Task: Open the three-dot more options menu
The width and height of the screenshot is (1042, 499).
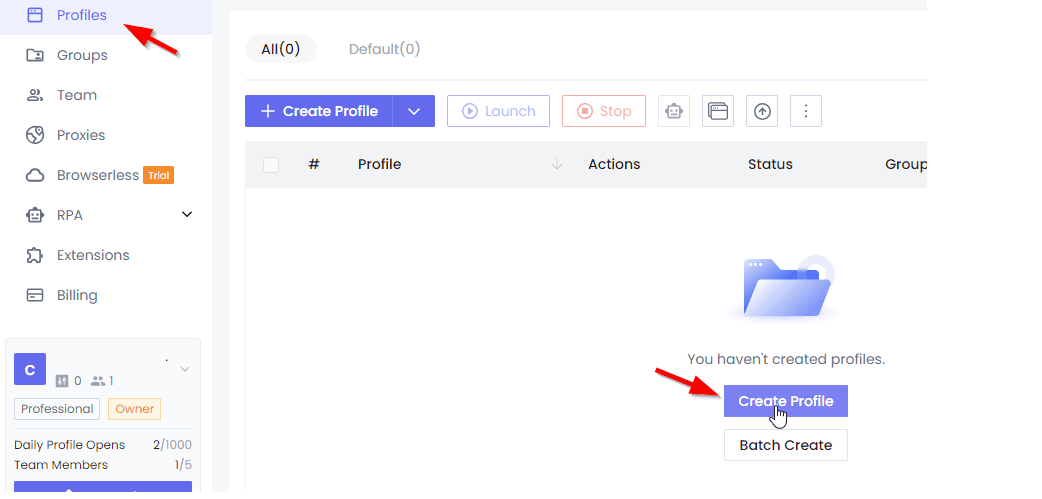Action: coord(805,111)
